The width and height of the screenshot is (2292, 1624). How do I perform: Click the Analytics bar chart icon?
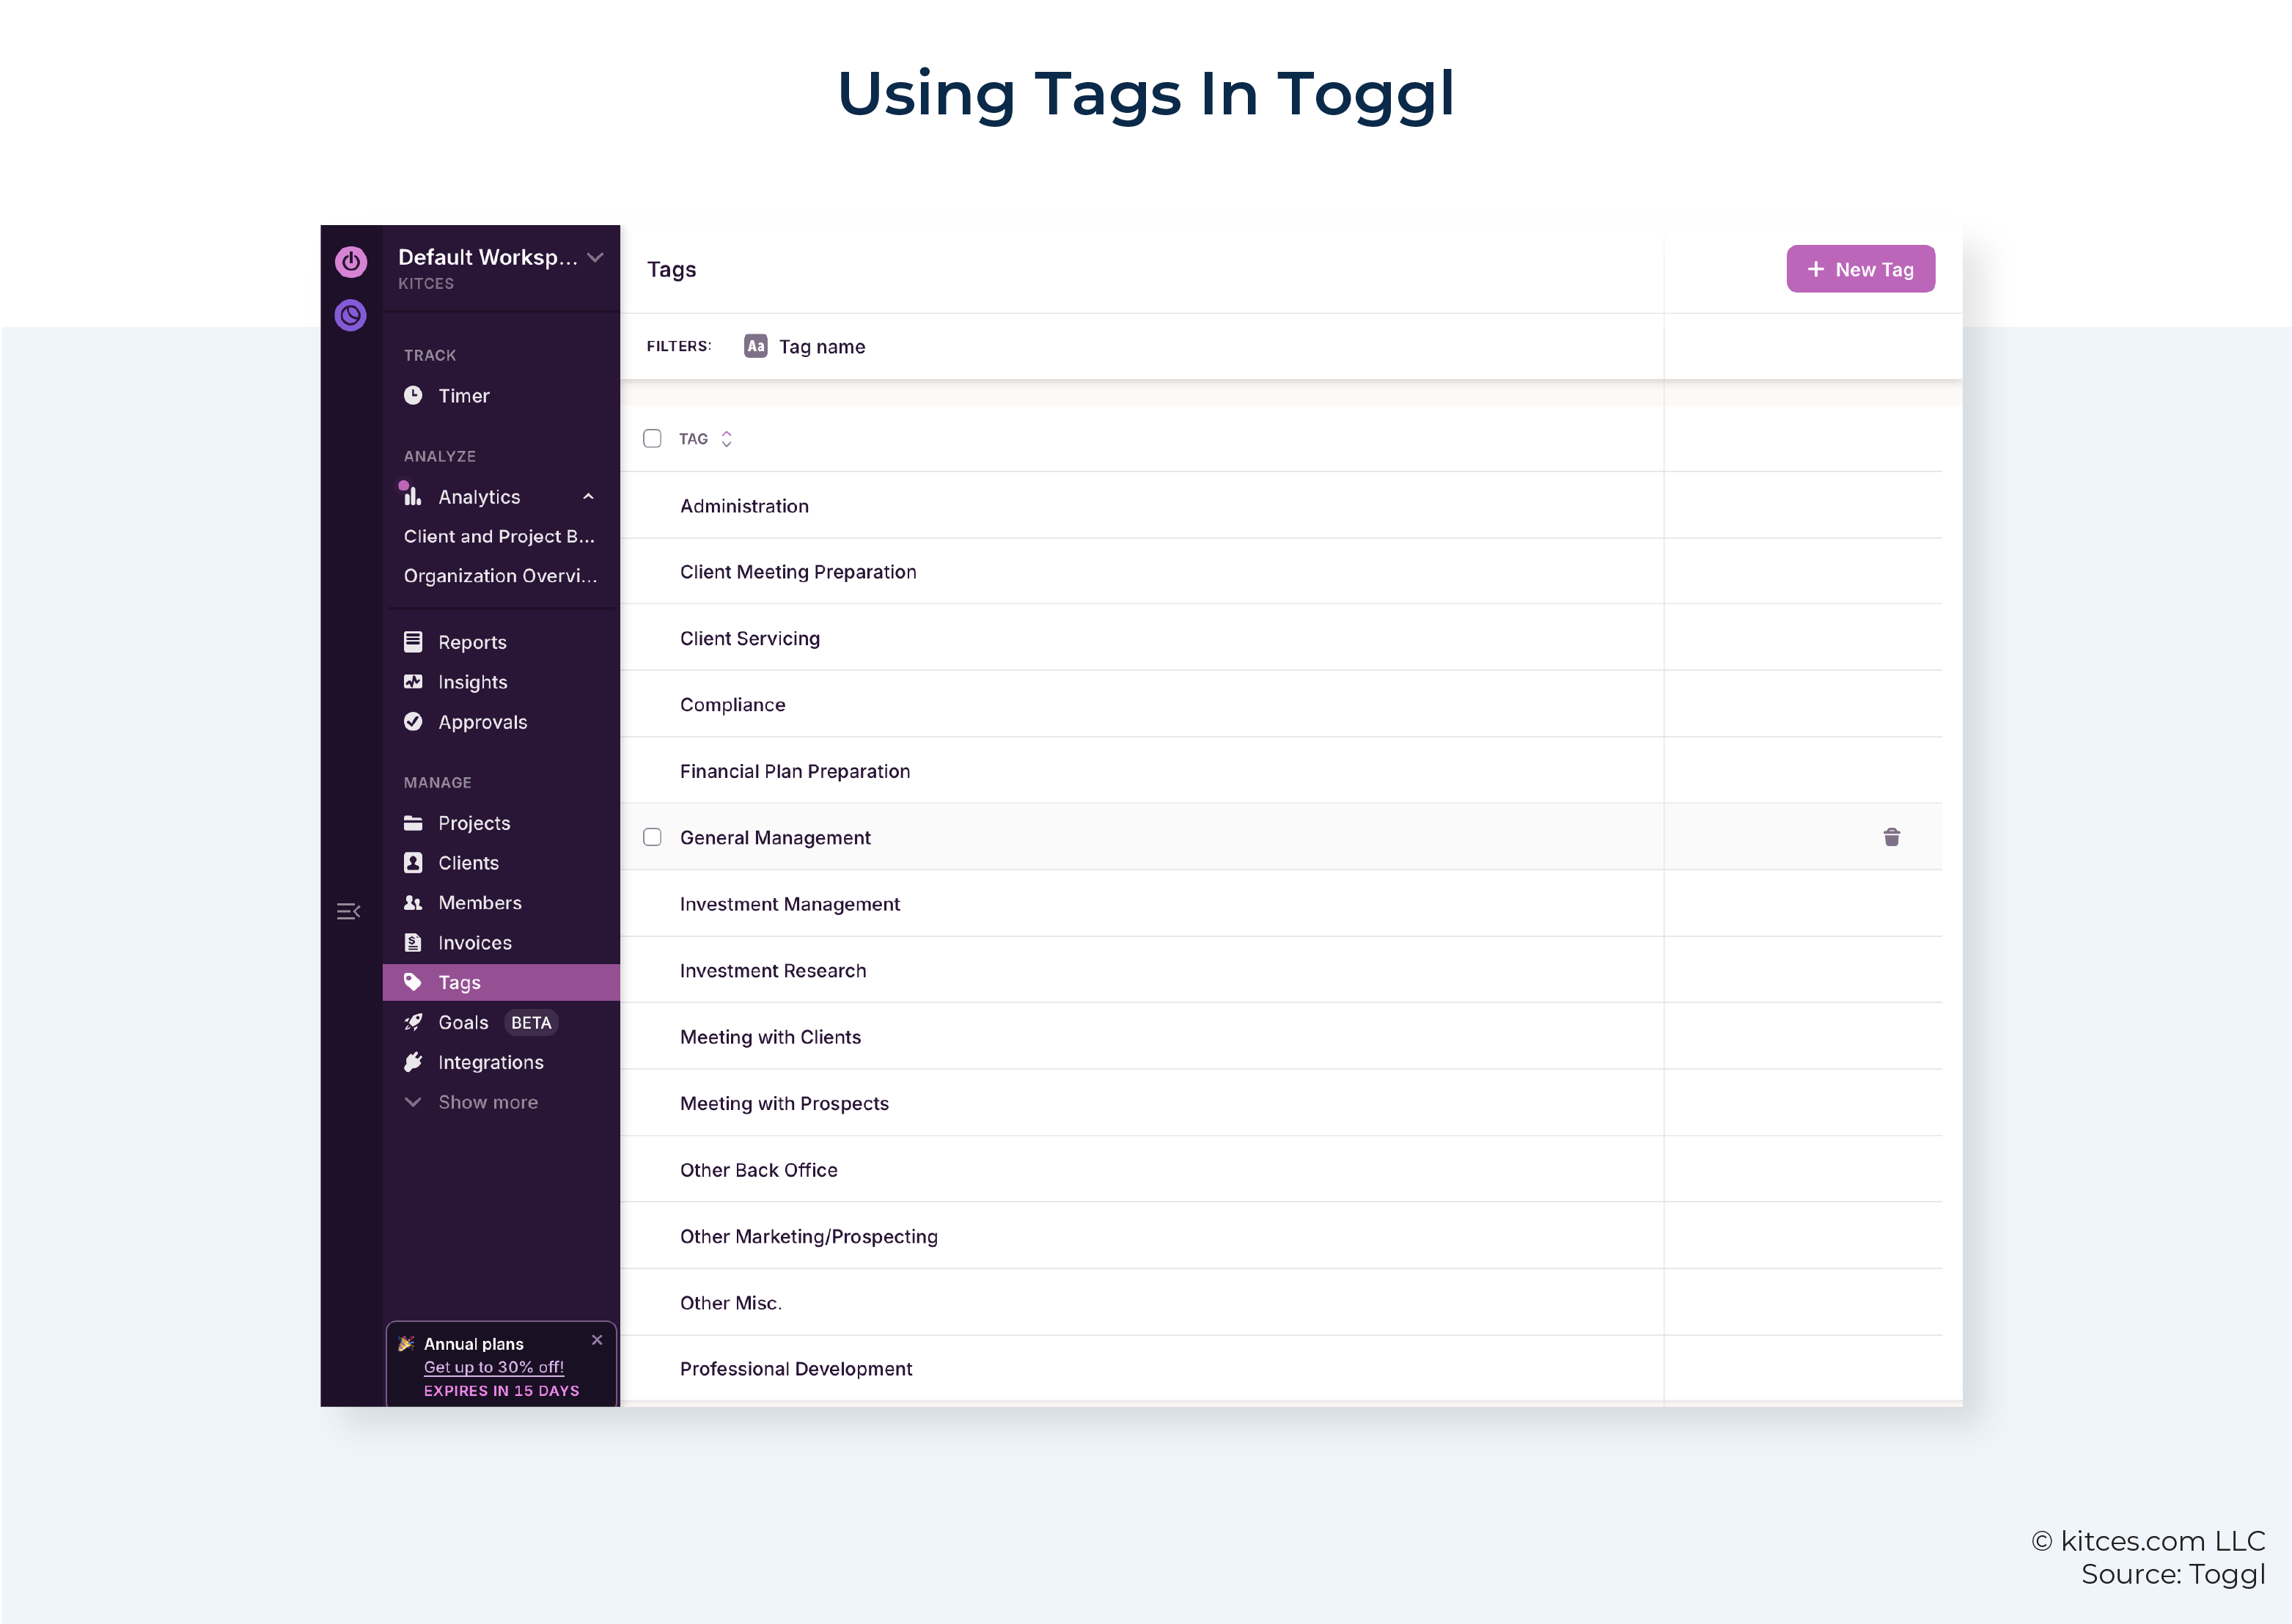(x=412, y=496)
